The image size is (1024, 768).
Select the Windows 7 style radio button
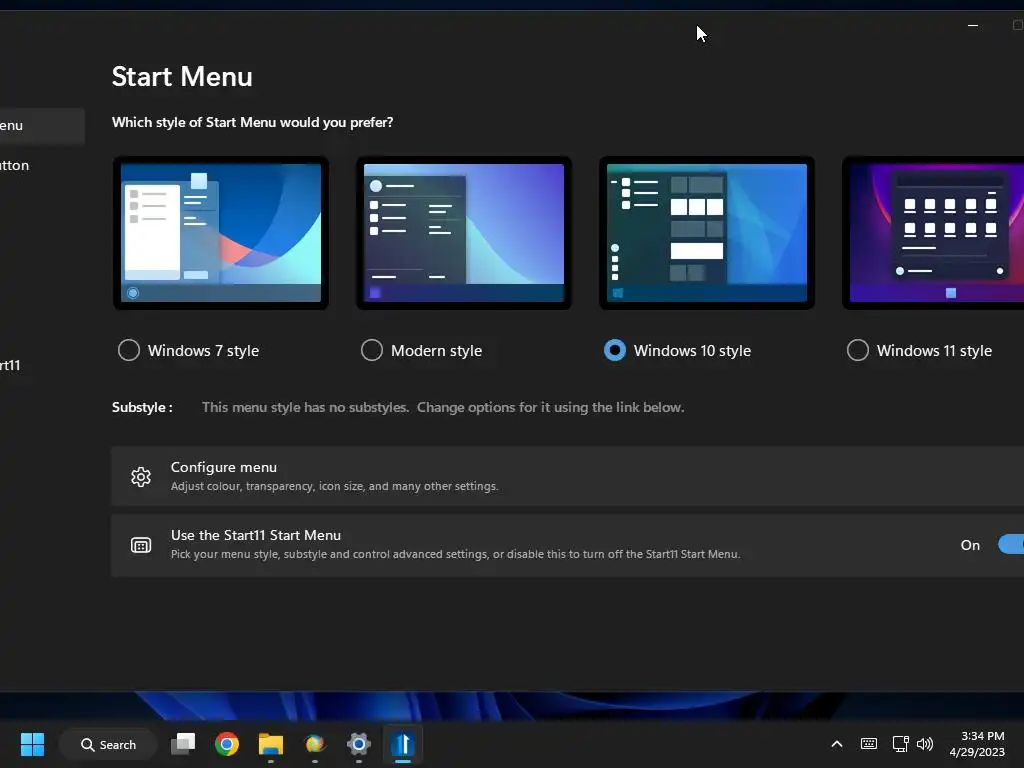click(x=129, y=350)
